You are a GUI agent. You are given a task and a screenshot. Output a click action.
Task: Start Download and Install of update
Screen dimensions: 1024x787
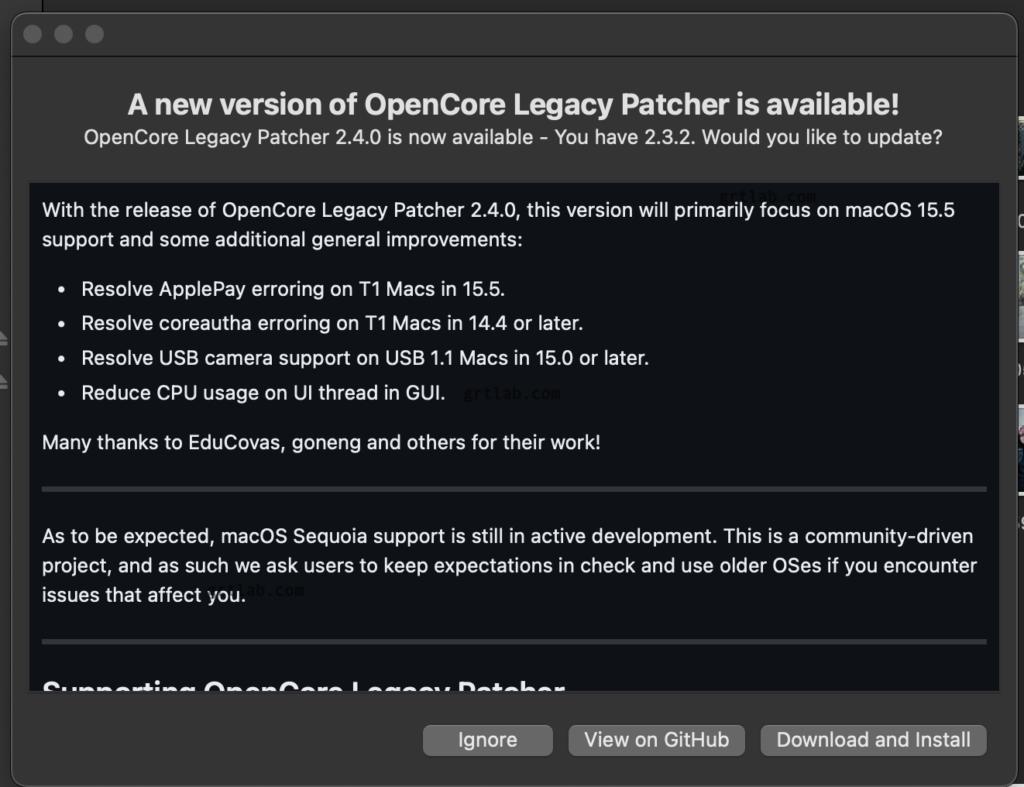pyautogui.click(x=873, y=740)
